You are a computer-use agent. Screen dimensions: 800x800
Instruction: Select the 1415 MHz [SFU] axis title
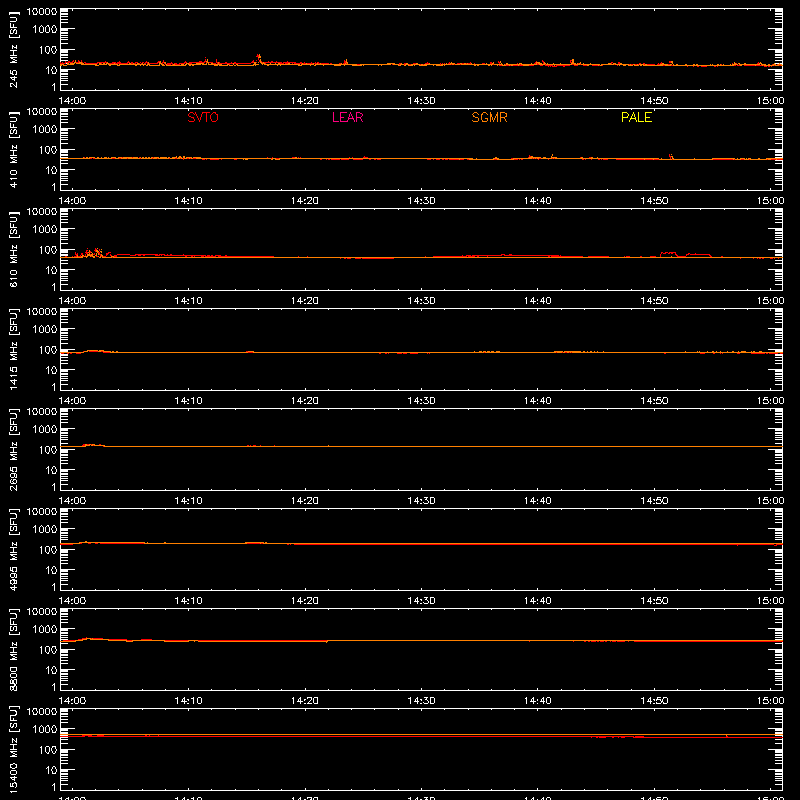(13, 349)
